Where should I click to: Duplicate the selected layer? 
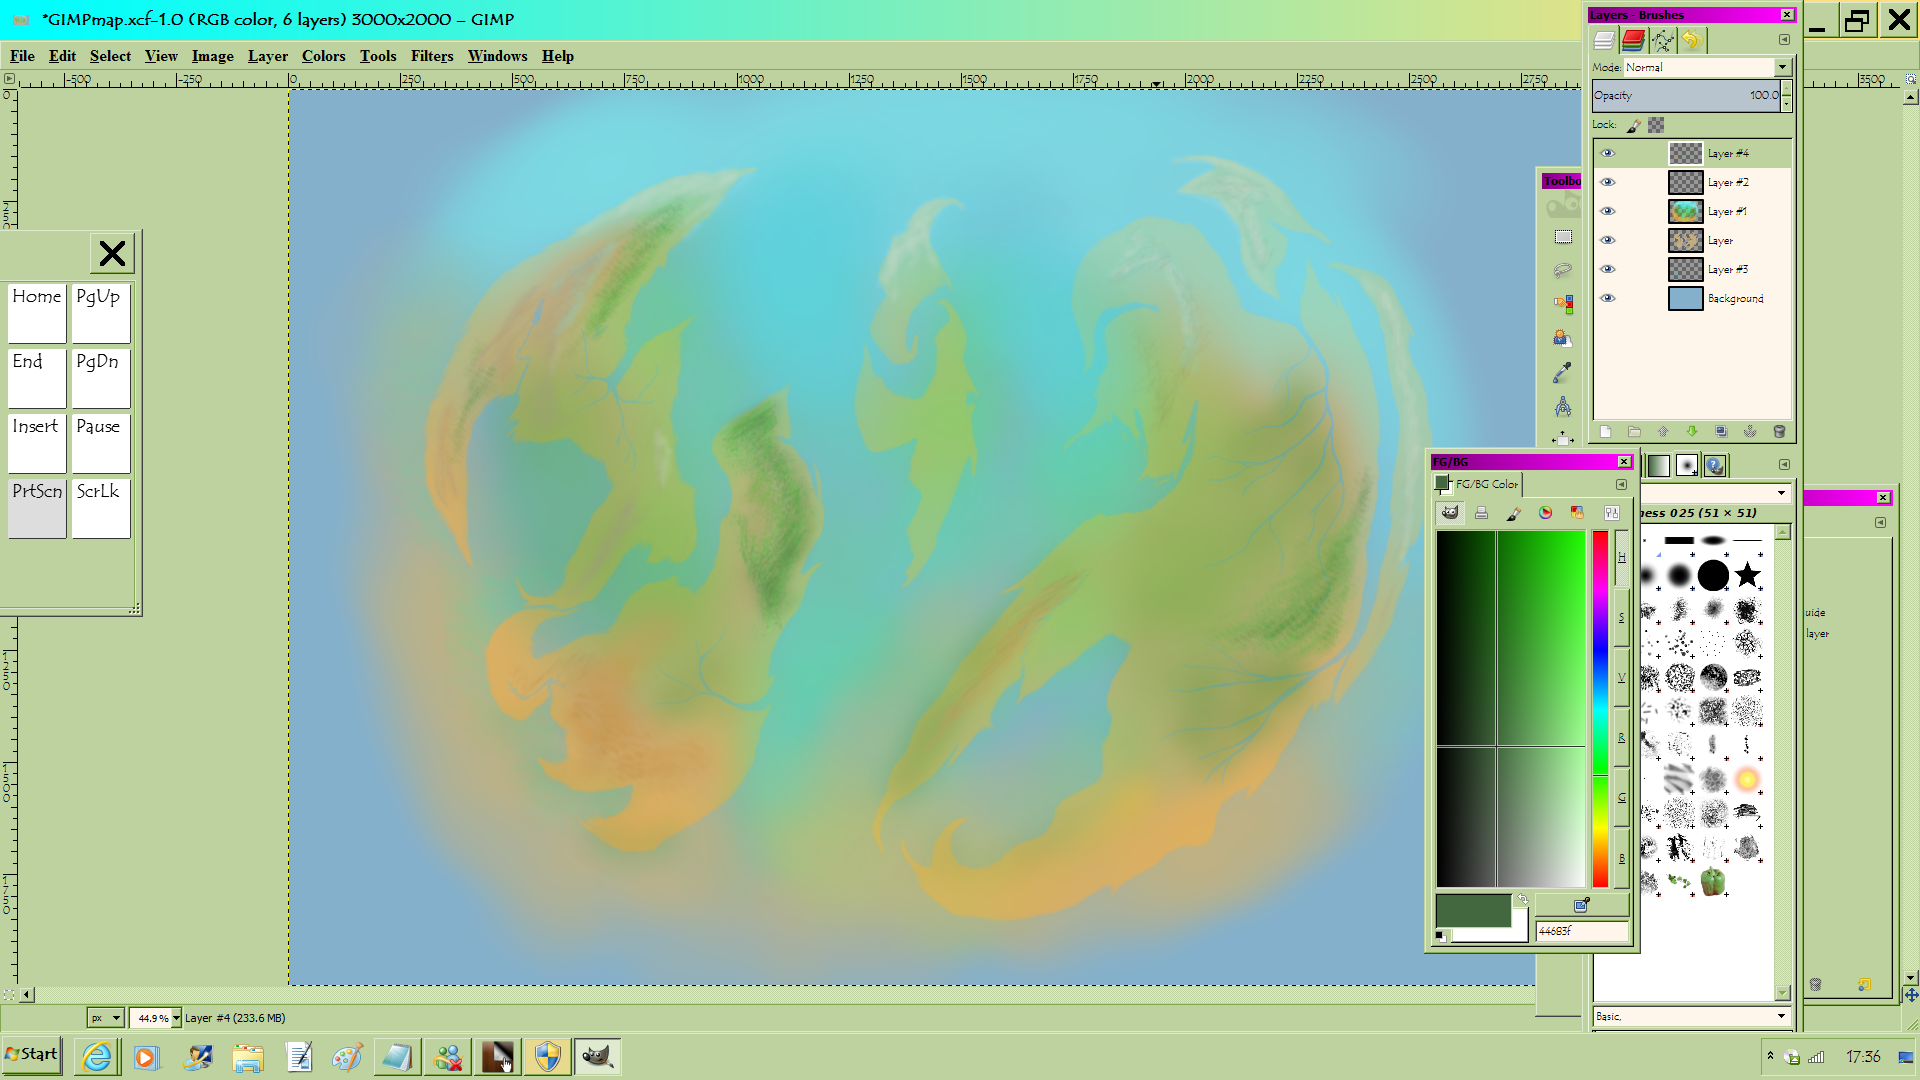click(x=1721, y=431)
